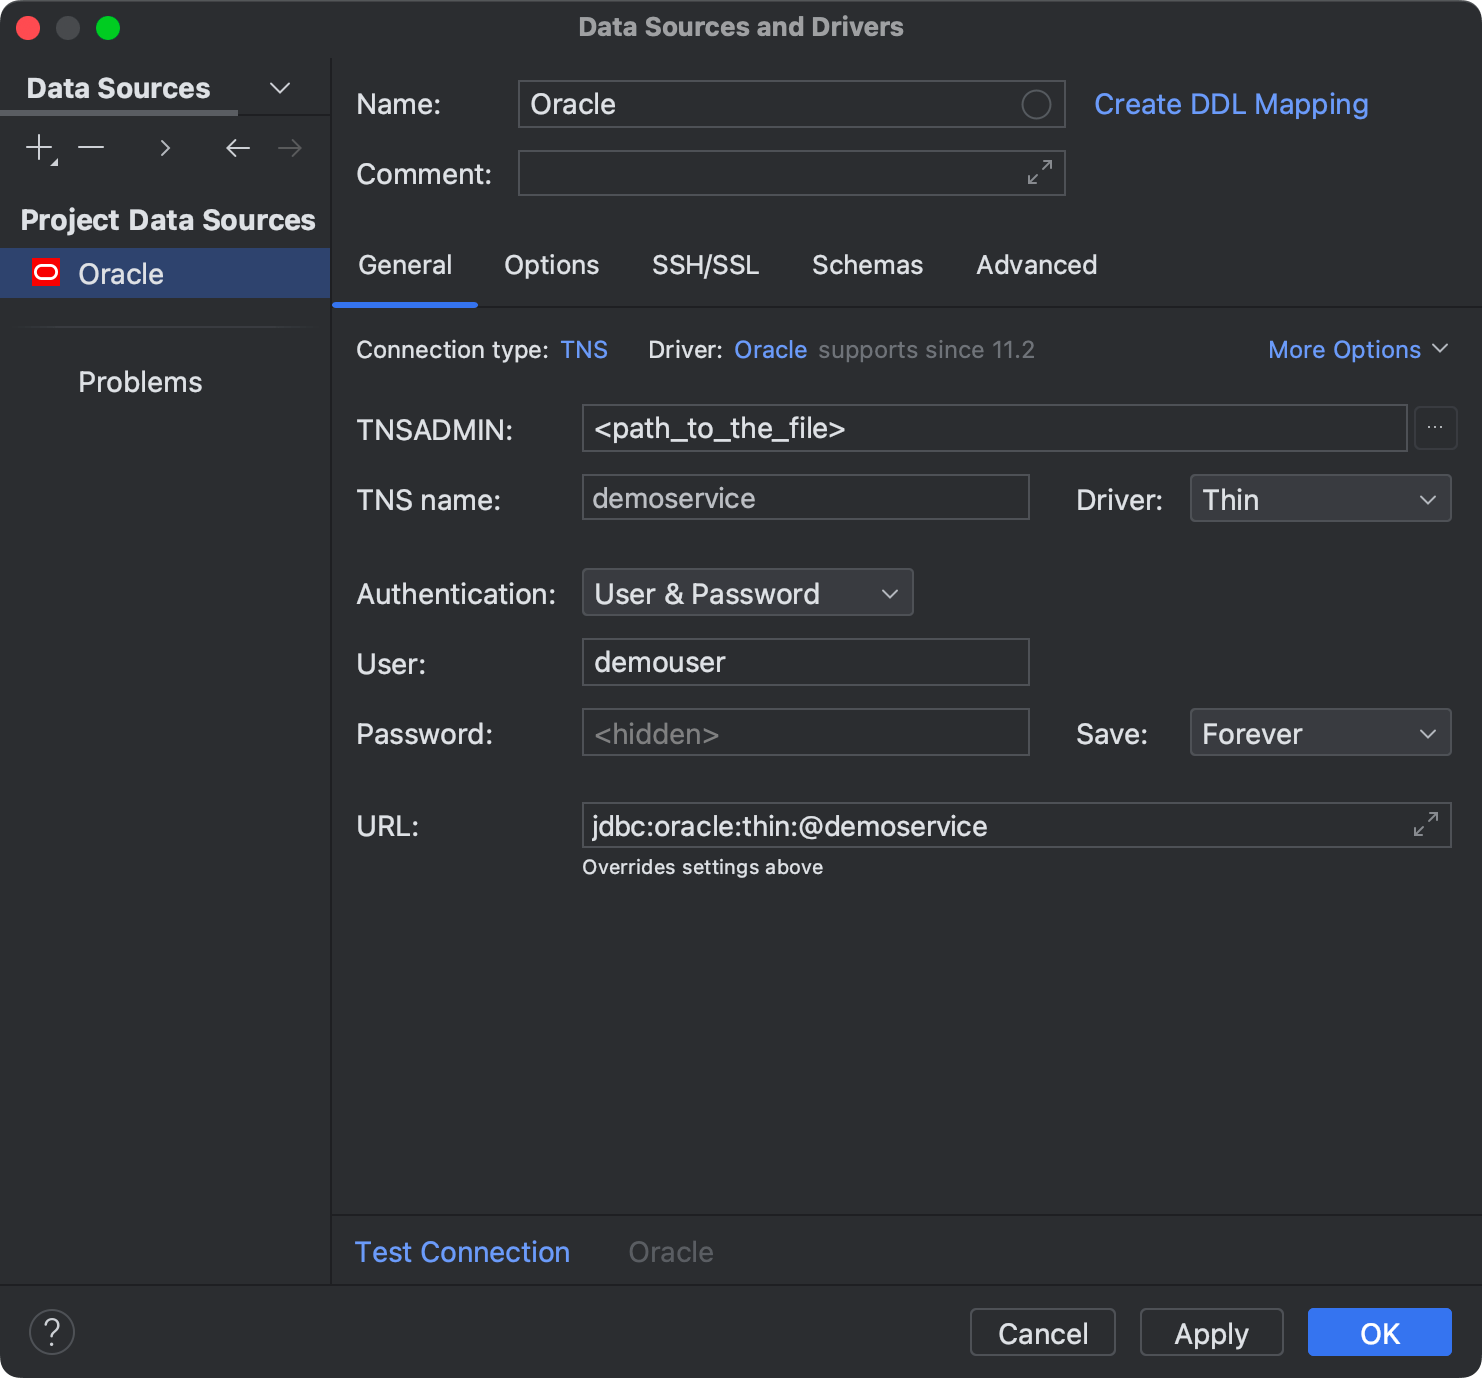Run Test Connection
The image size is (1482, 1378).
pos(462,1251)
